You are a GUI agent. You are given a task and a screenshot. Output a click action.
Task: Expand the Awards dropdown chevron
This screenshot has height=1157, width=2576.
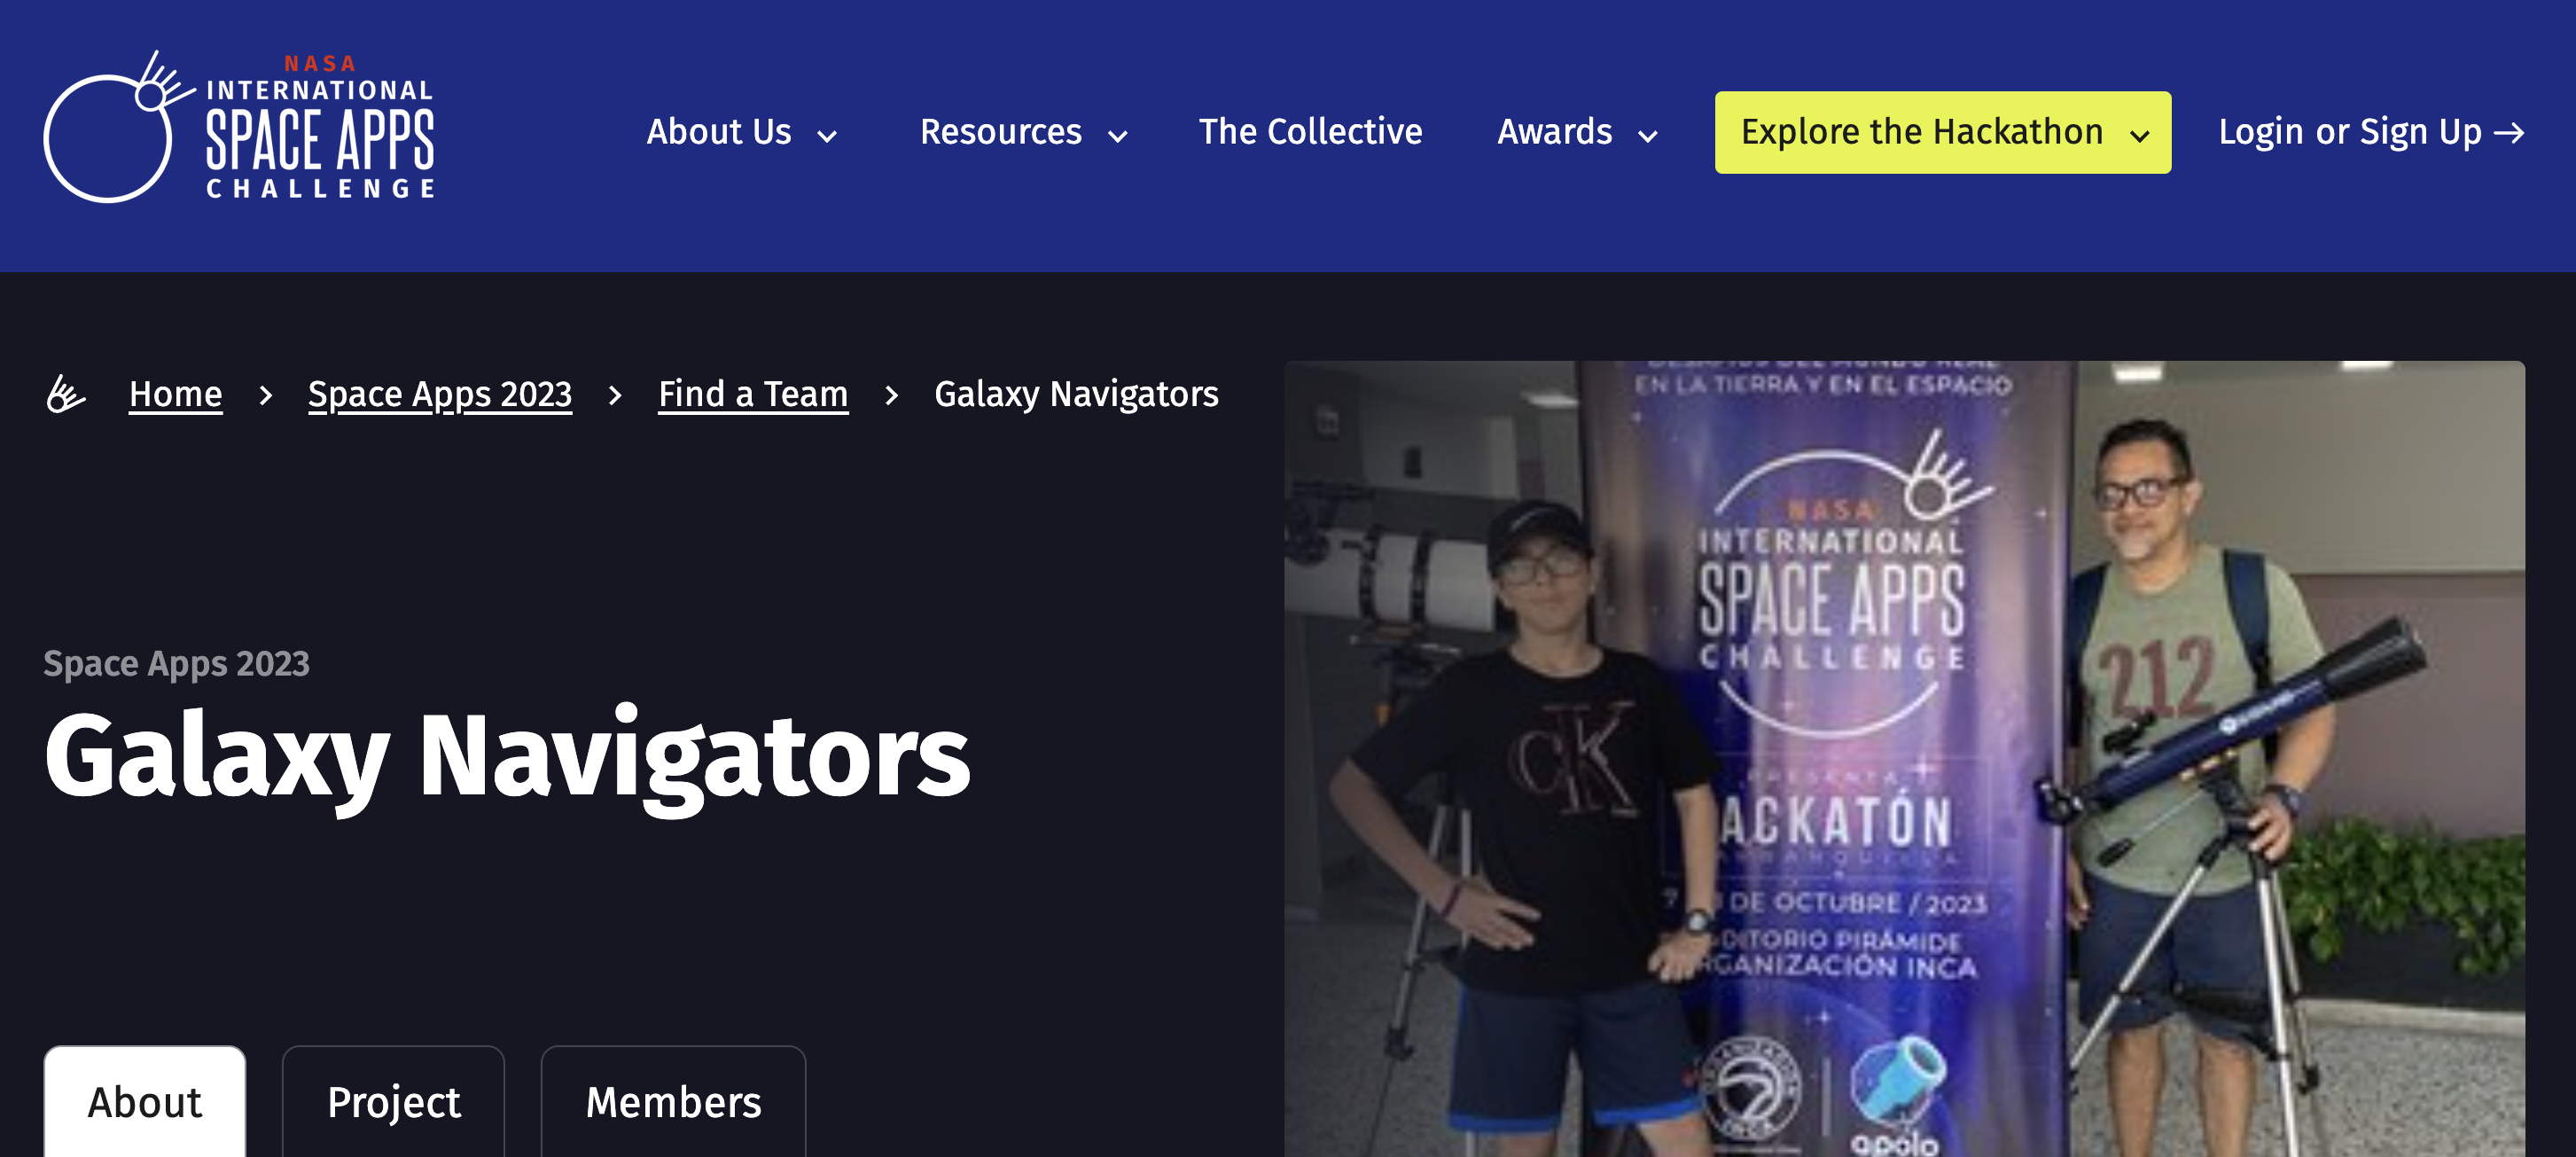click(x=1648, y=136)
